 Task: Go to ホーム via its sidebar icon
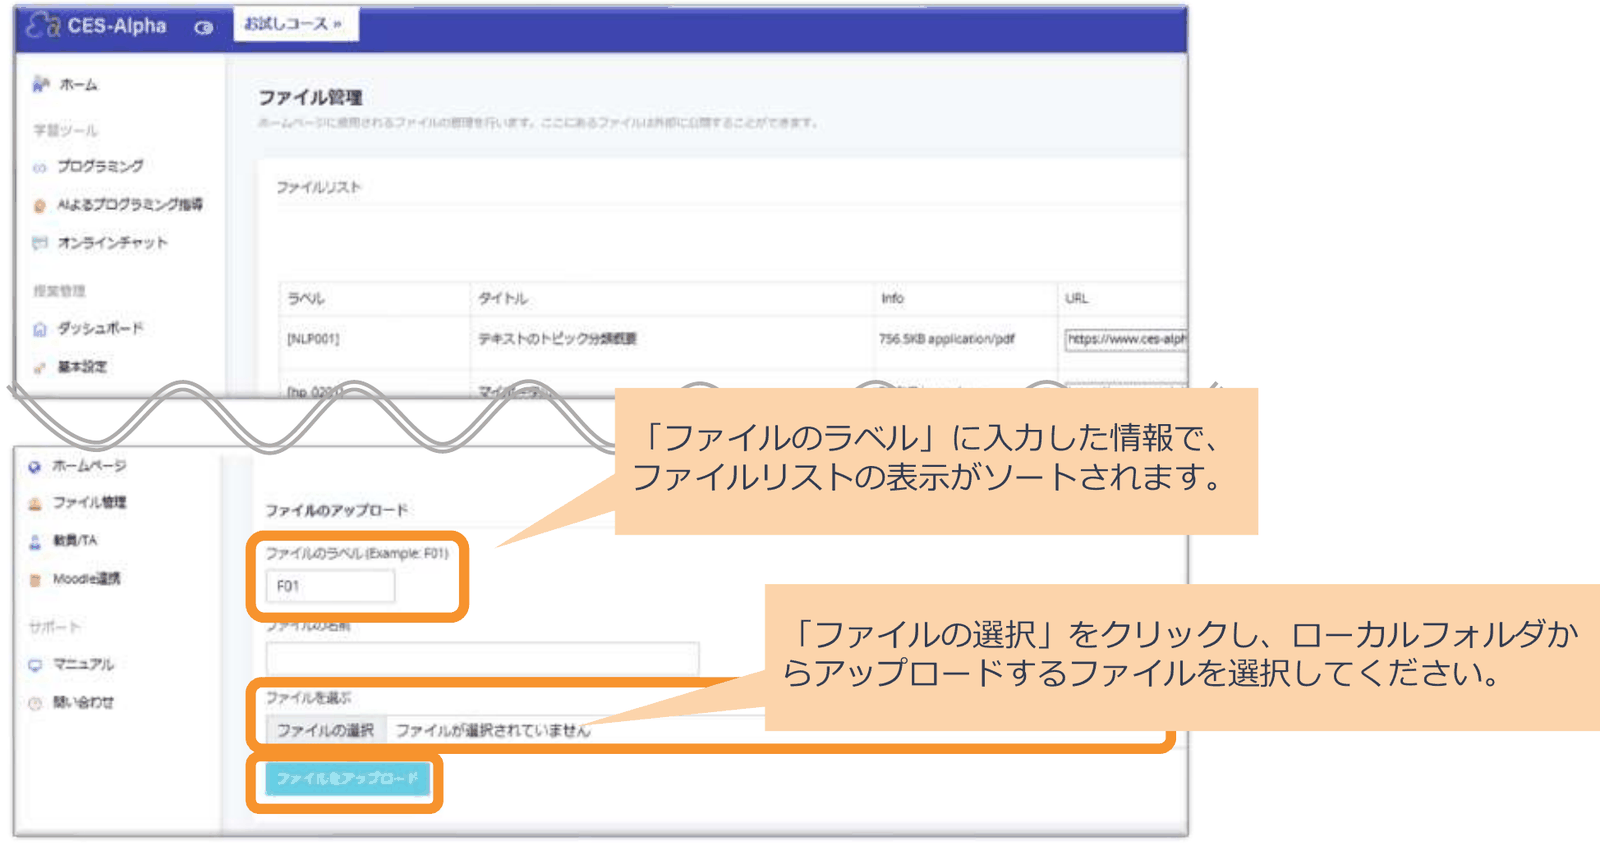(x=40, y=85)
